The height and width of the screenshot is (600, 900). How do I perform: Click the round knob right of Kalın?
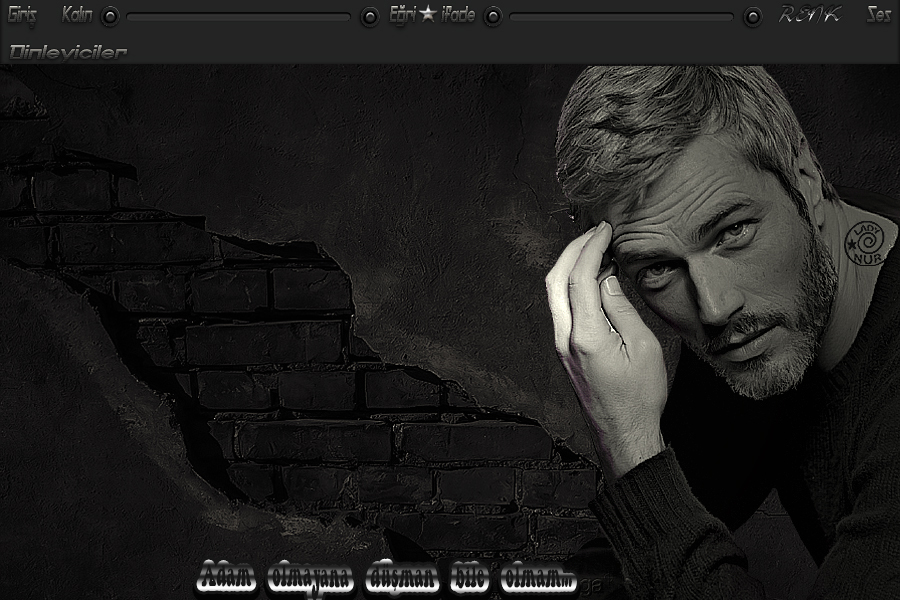coord(110,16)
